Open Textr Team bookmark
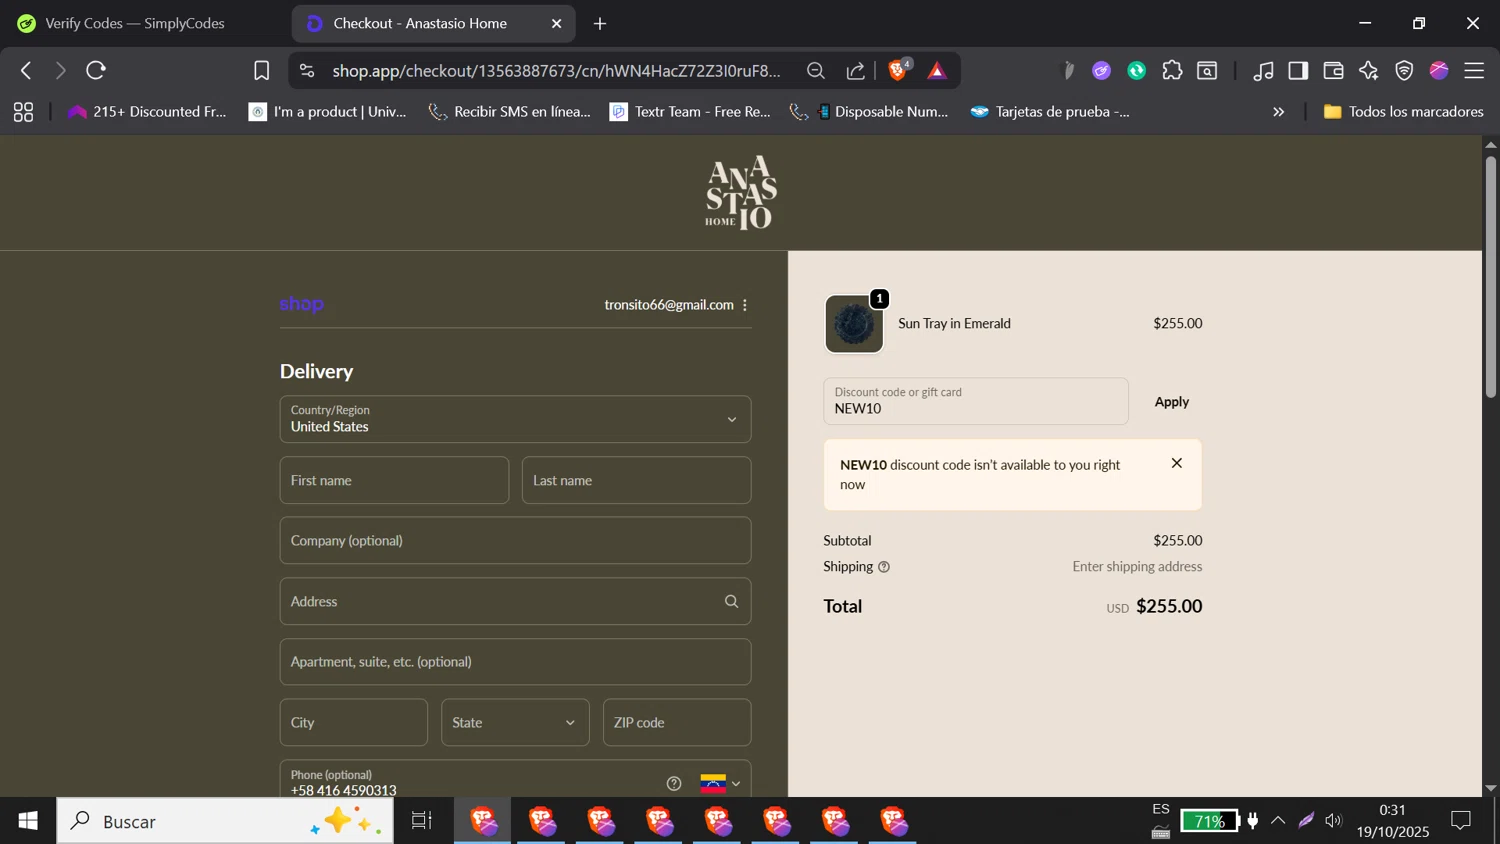This screenshot has width=1500, height=844. [690, 112]
